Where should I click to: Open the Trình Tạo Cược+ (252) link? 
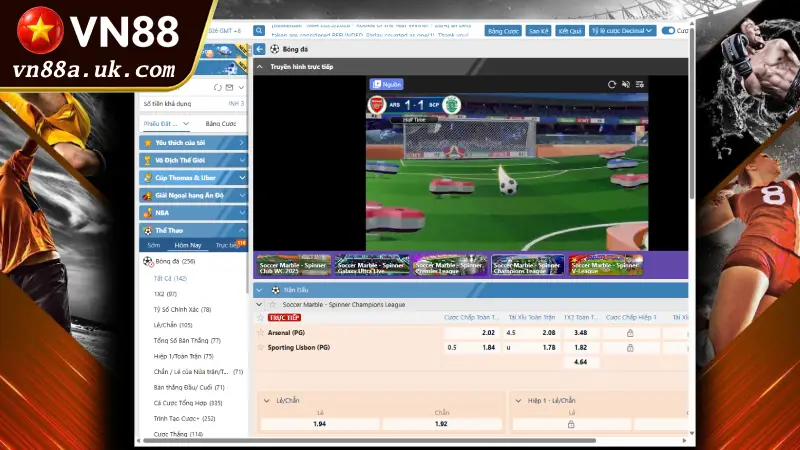pyautogui.click(x=184, y=418)
